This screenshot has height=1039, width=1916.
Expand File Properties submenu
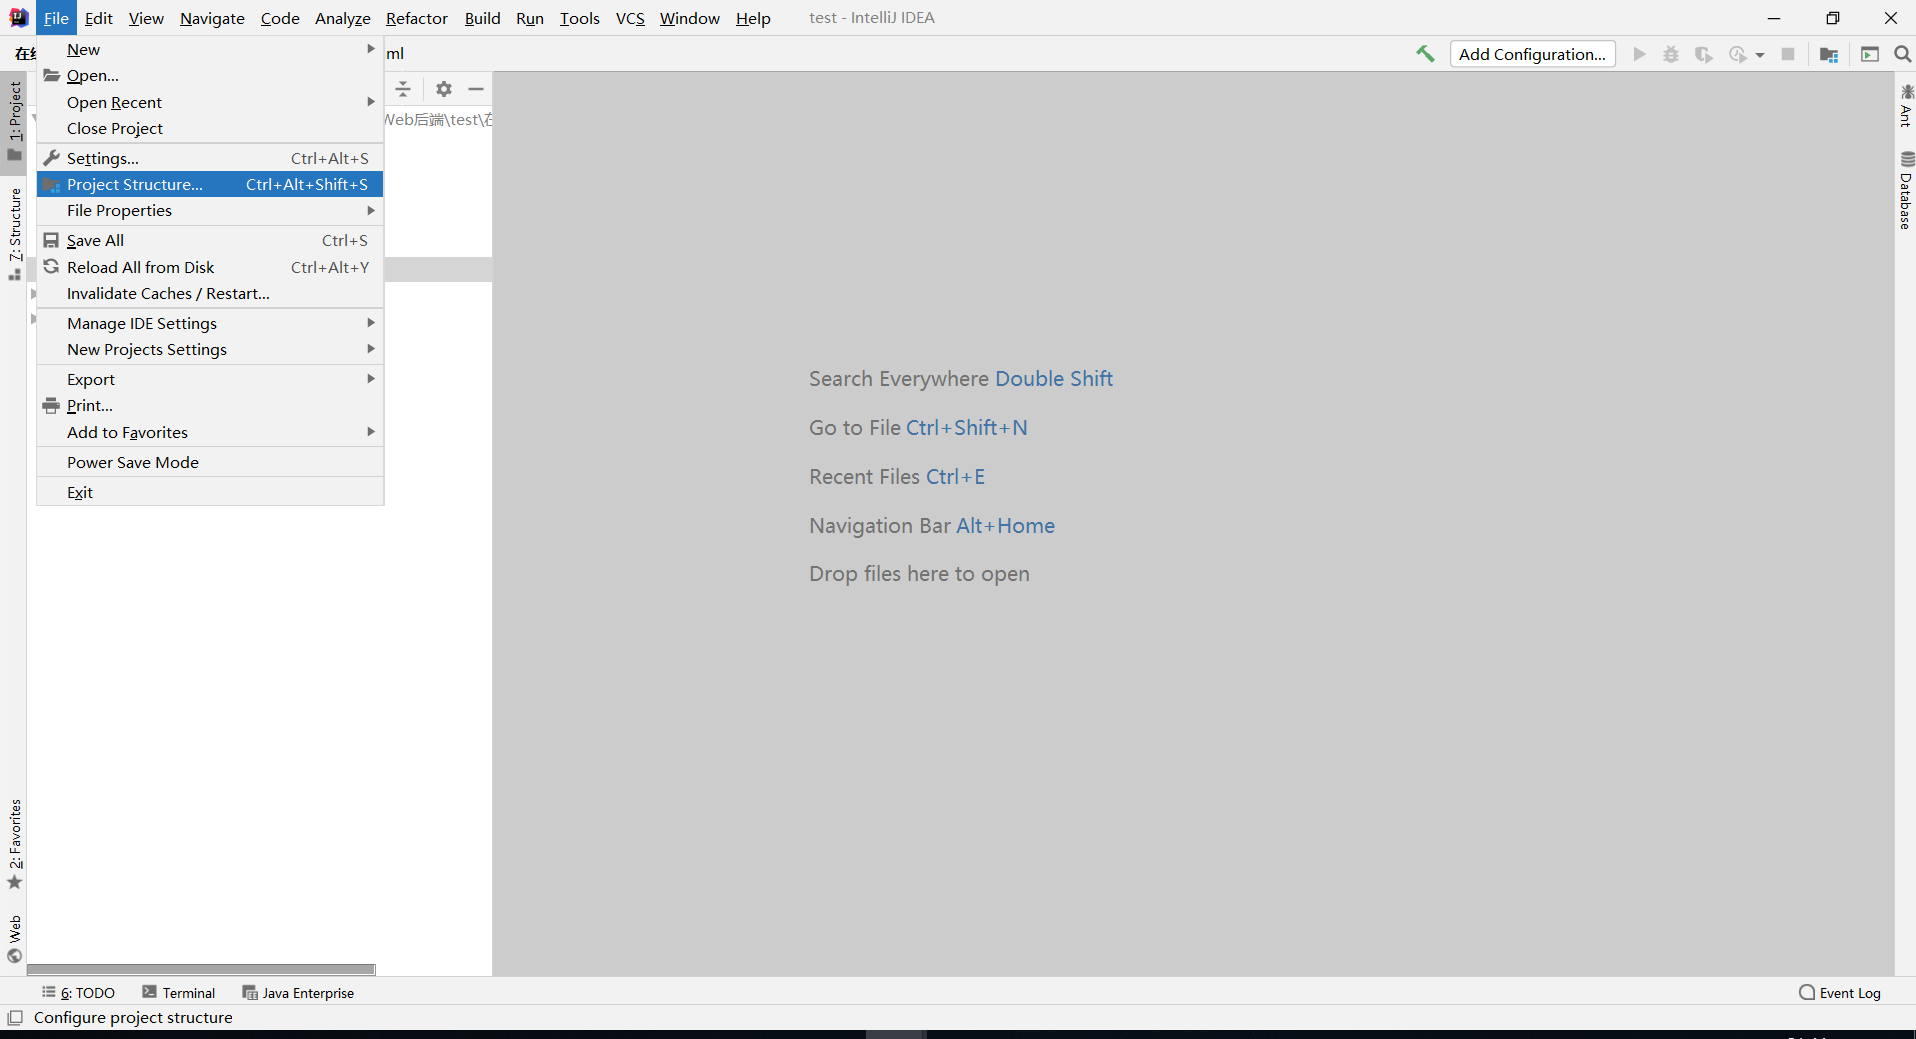210,211
